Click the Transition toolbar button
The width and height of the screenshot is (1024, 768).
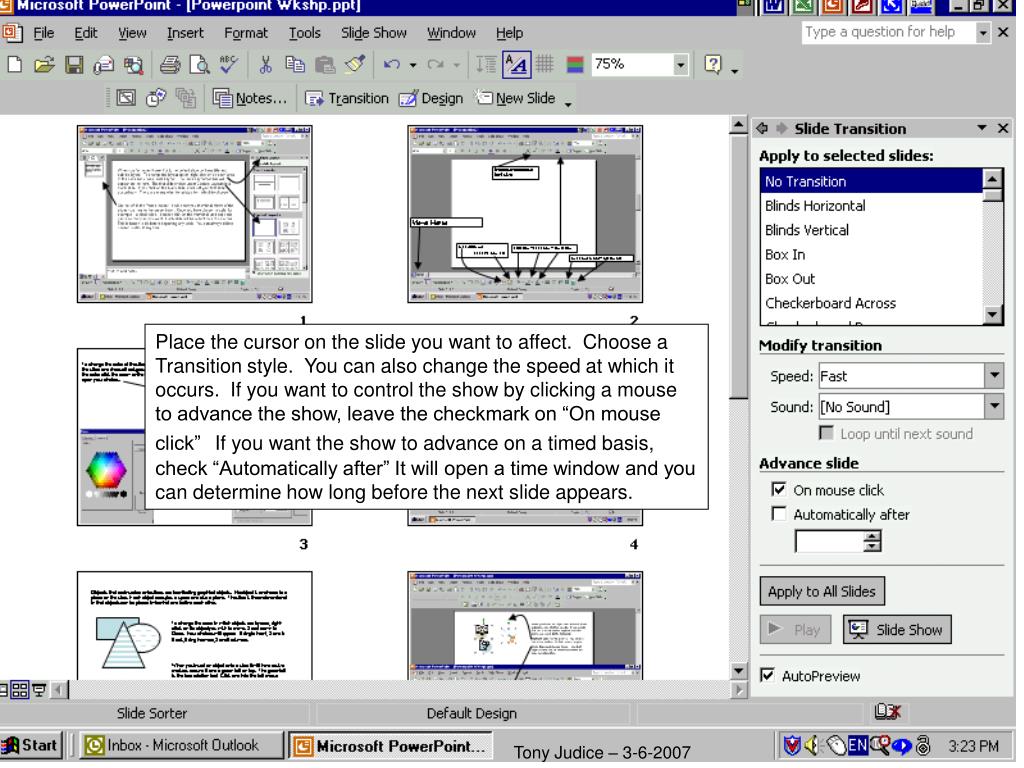[x=347, y=98]
